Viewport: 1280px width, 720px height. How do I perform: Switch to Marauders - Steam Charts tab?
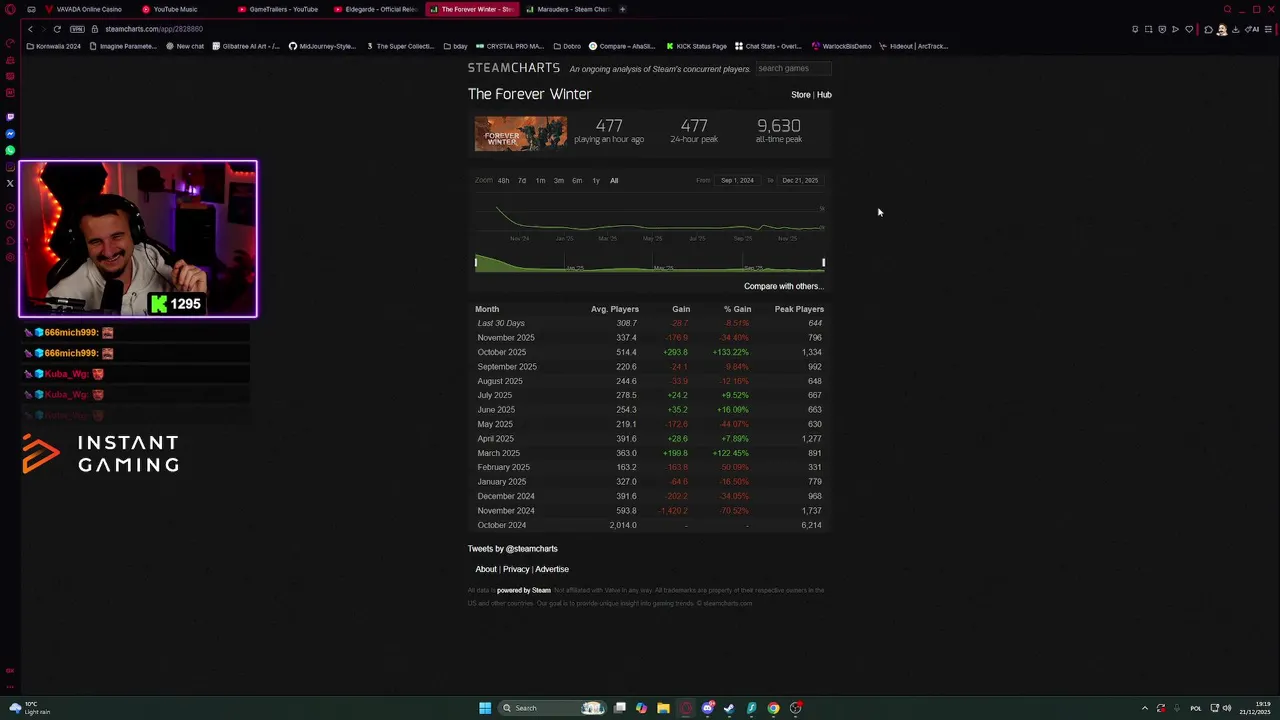568,9
